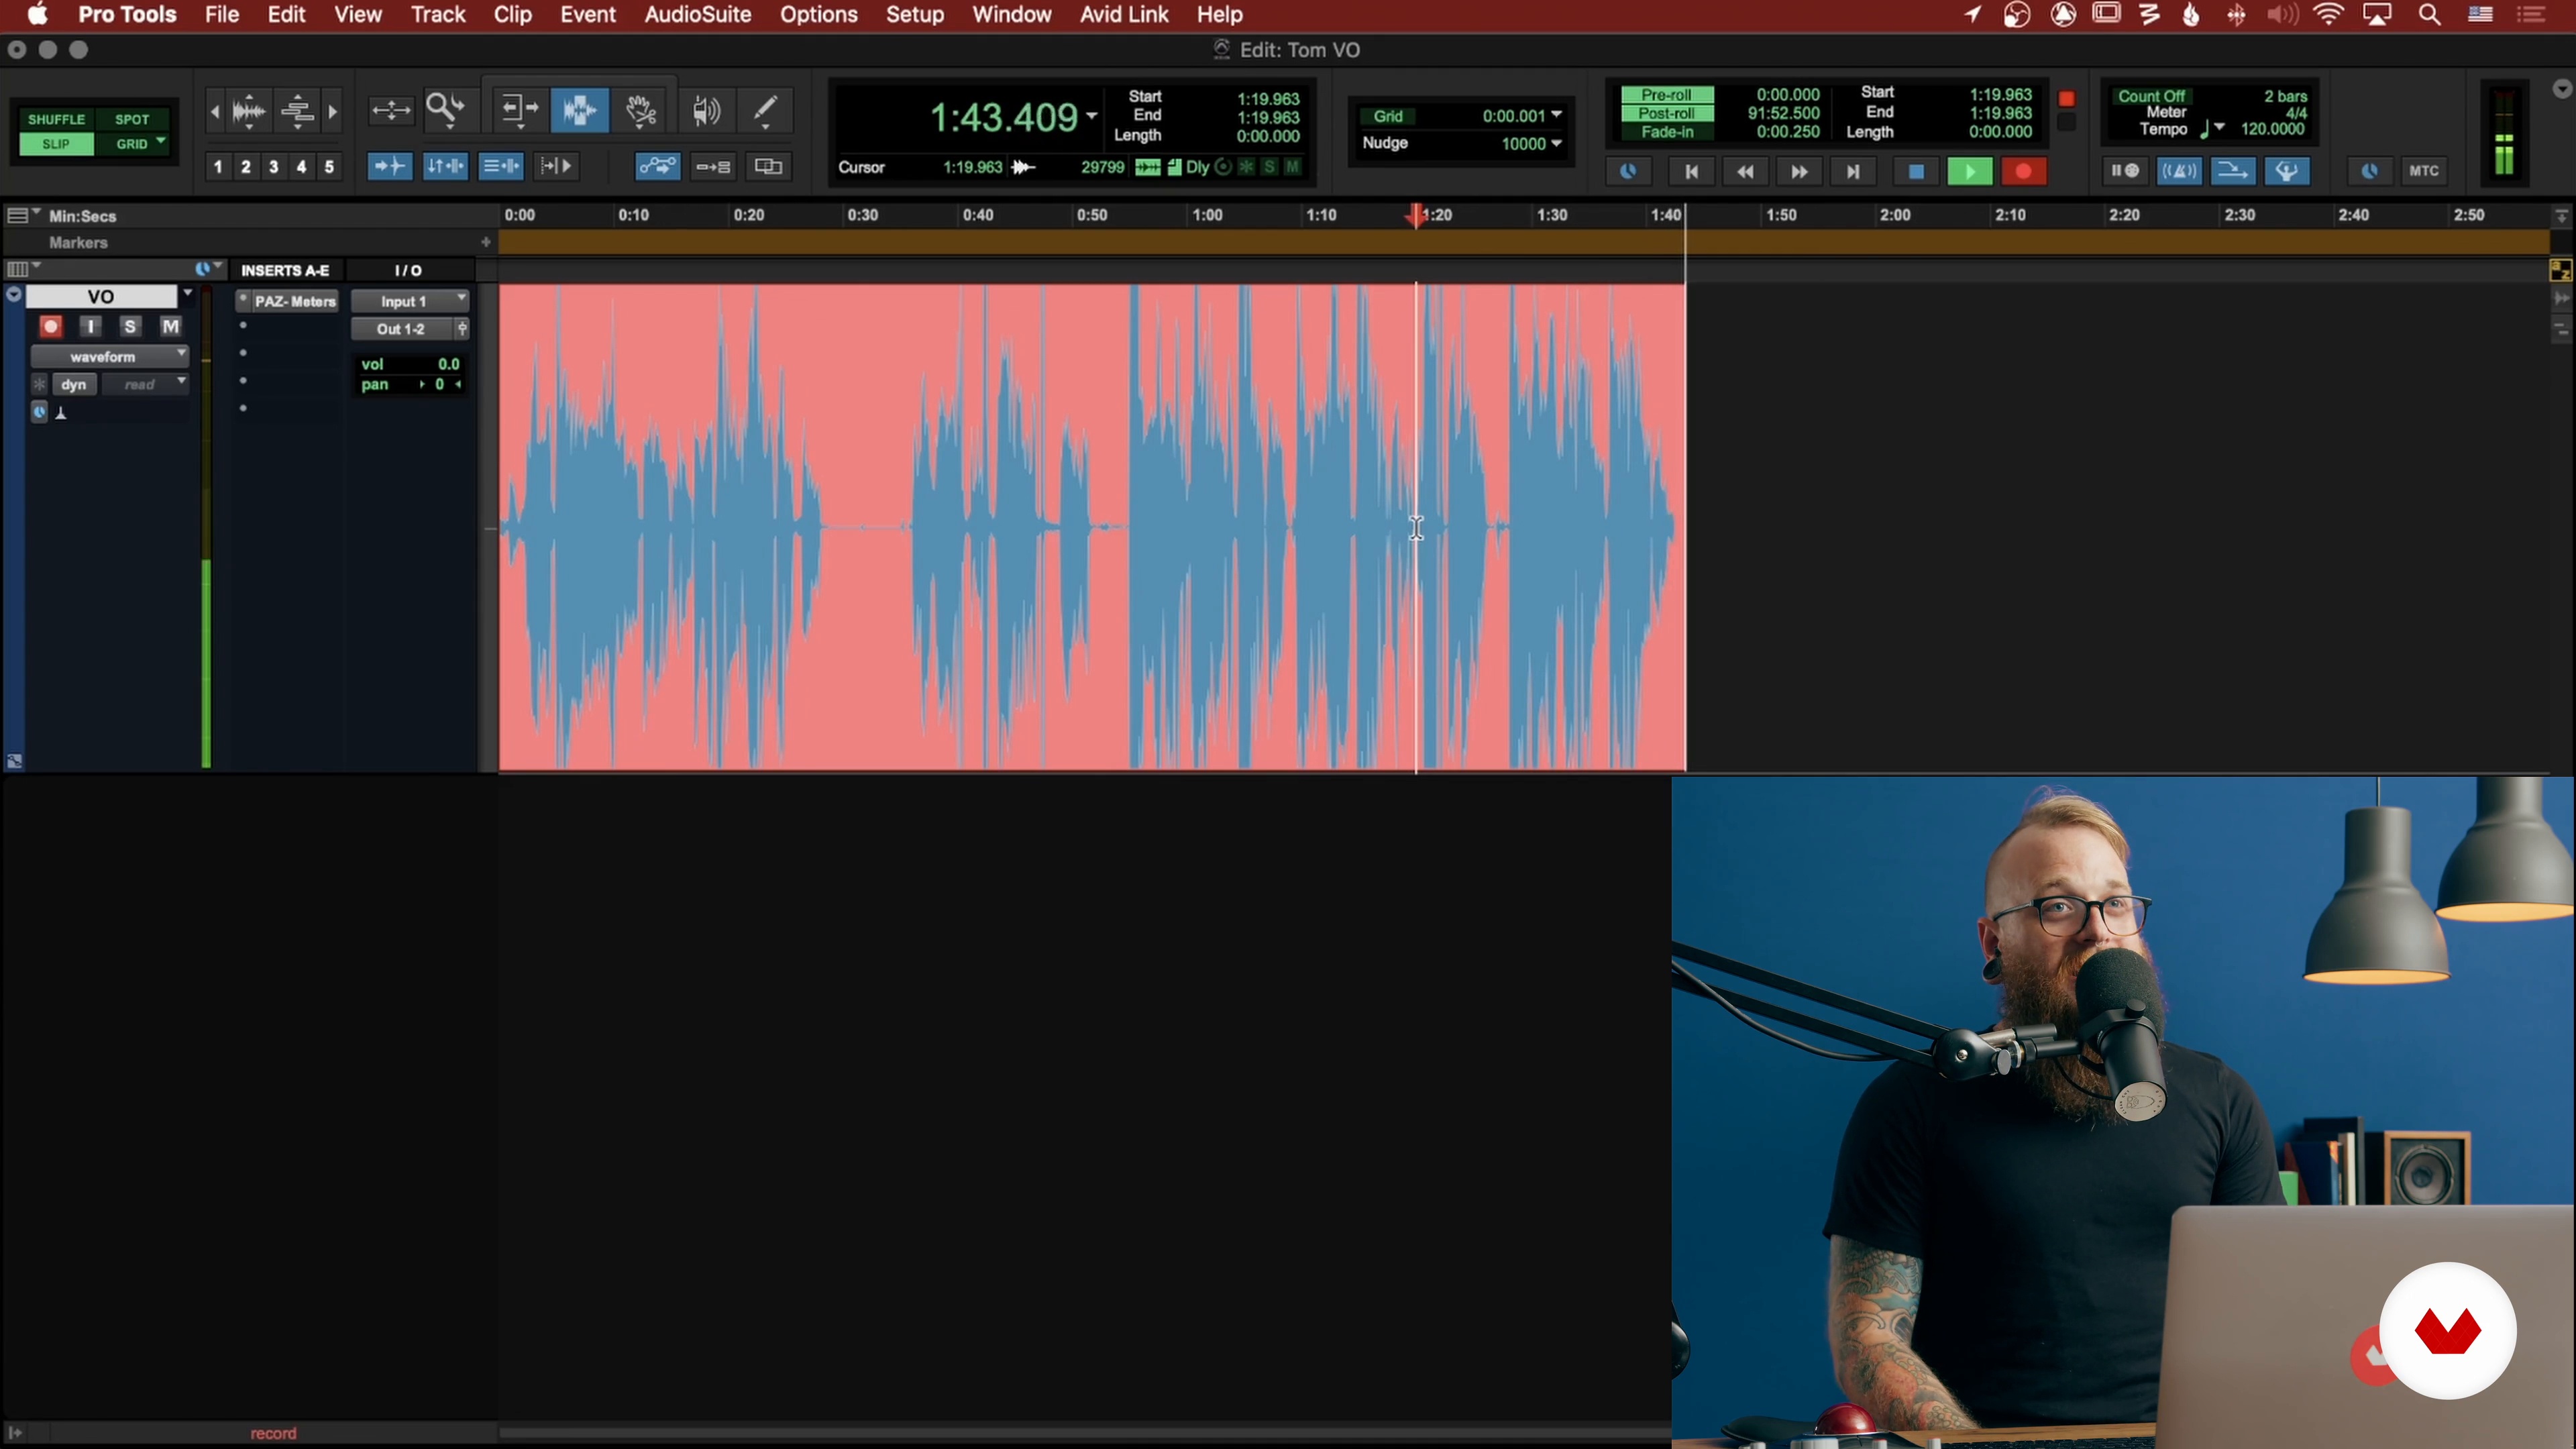
Task: Select Slip edit mode
Action: (x=56, y=144)
